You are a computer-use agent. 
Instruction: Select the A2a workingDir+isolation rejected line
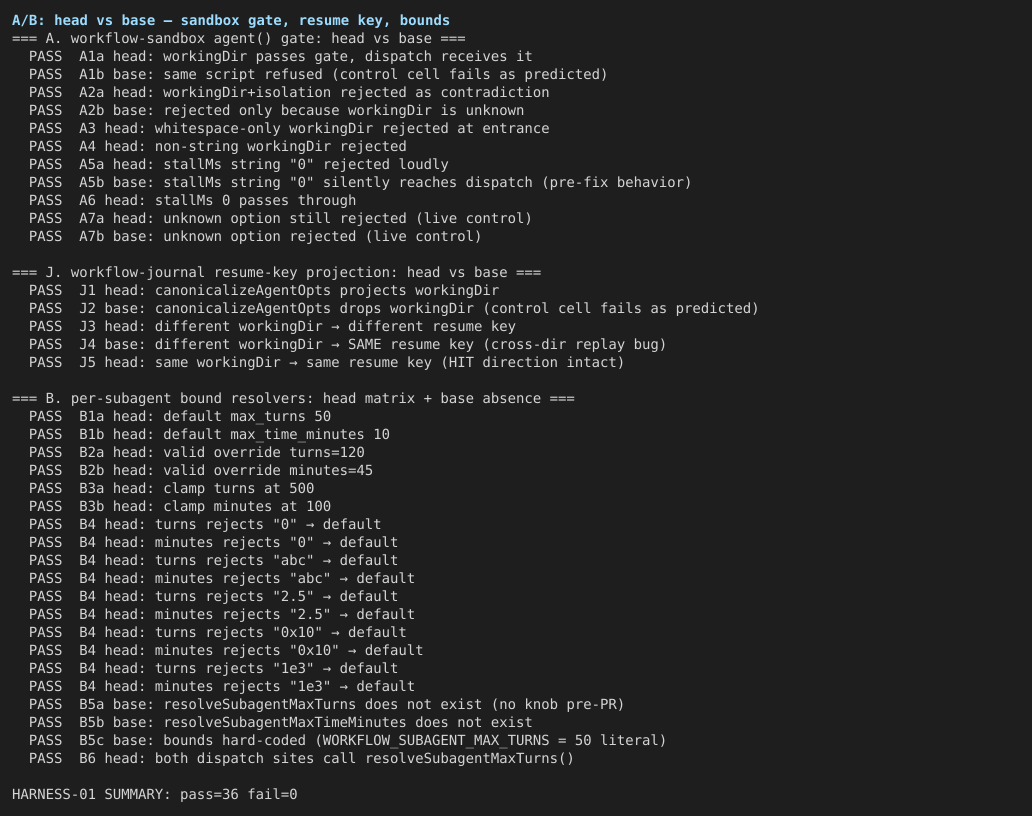tap(289, 93)
